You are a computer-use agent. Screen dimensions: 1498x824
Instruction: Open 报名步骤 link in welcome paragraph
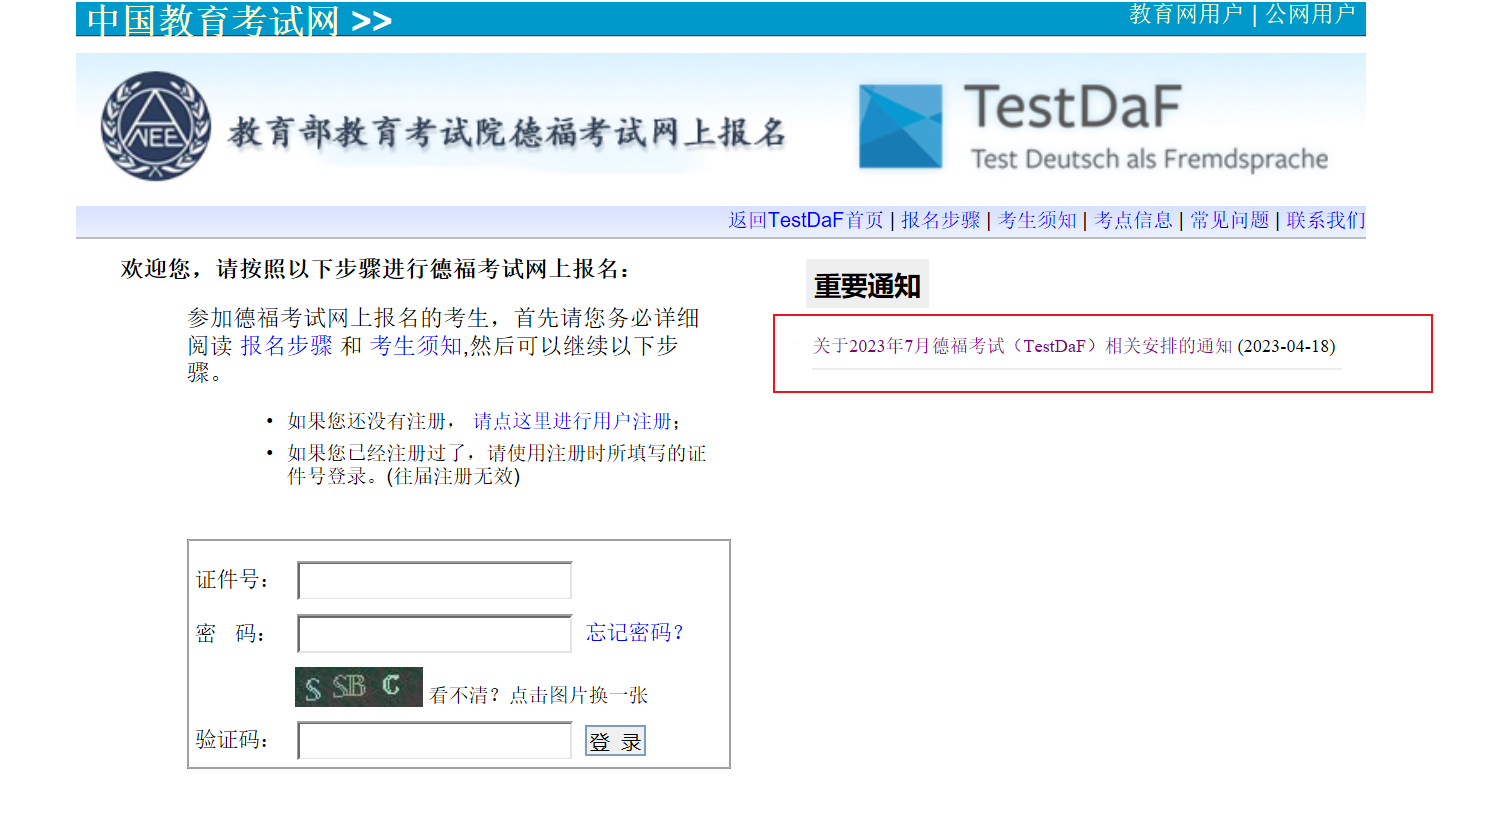pyautogui.click(x=287, y=346)
